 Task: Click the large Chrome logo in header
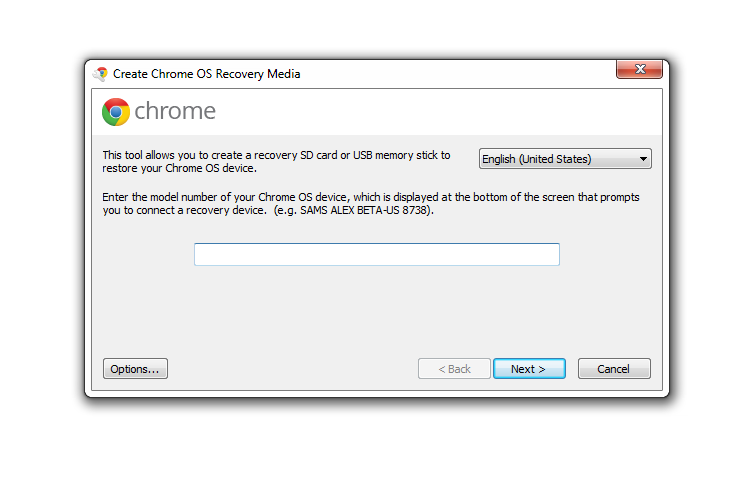point(116,112)
